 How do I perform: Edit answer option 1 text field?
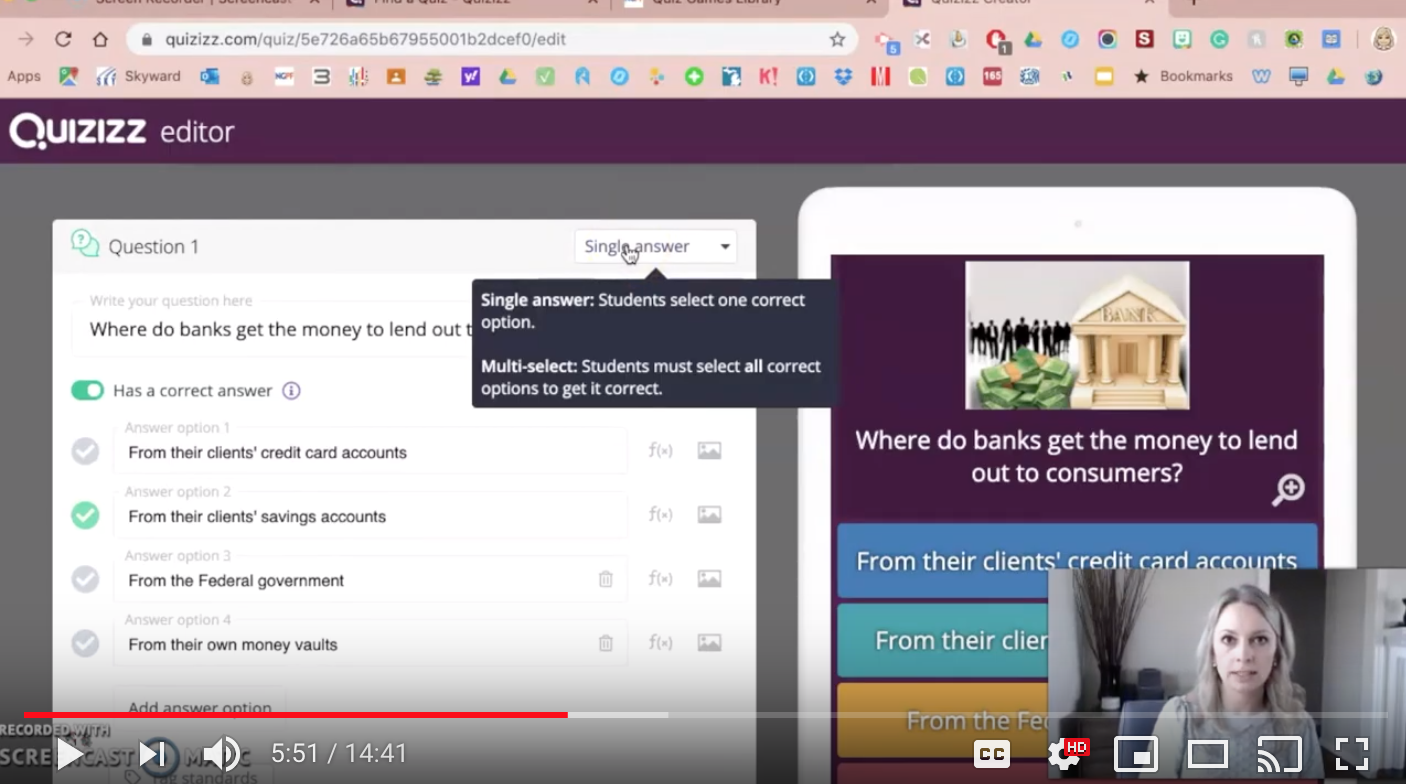coord(370,451)
